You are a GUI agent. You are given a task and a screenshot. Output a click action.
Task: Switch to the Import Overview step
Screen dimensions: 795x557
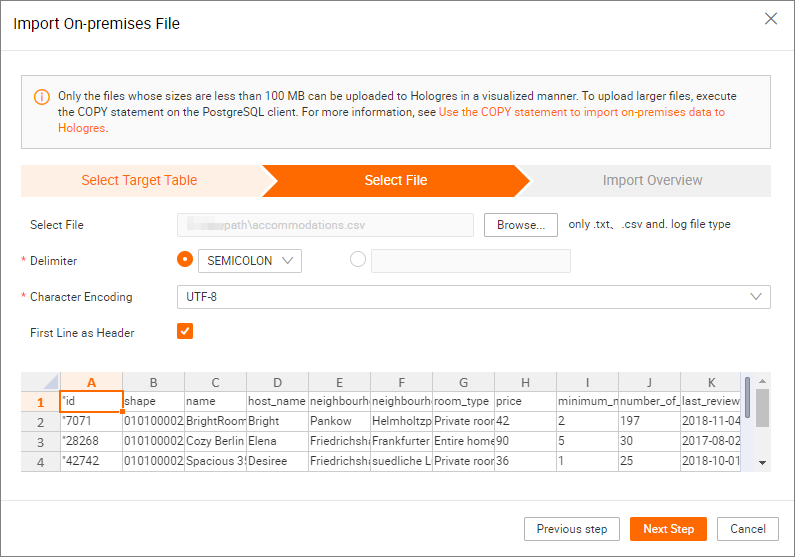click(652, 181)
